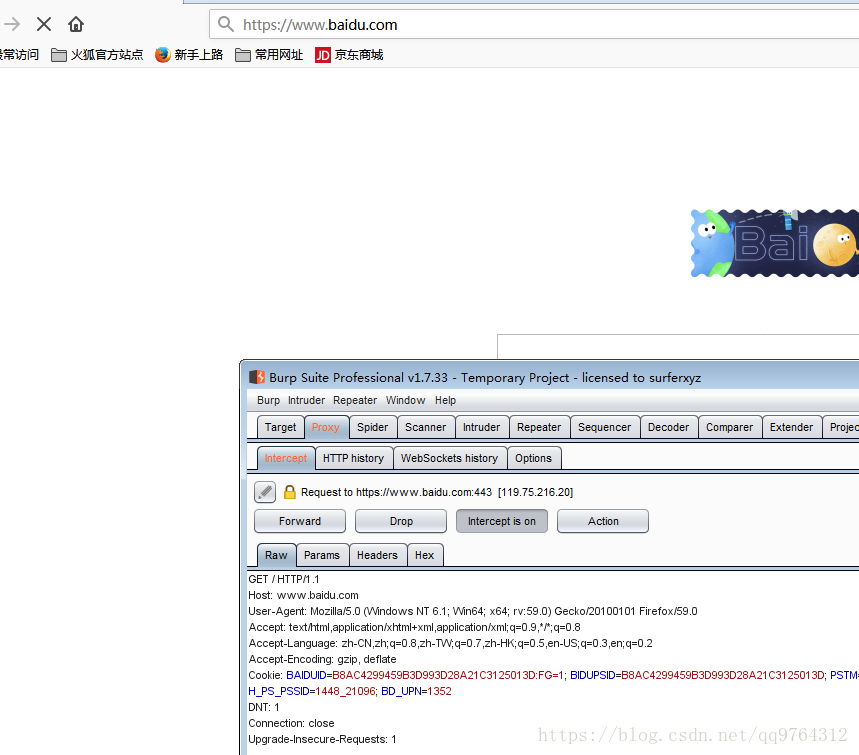Click the Baidu doodle logo image
This screenshot has width=859, height=755.
[x=774, y=243]
